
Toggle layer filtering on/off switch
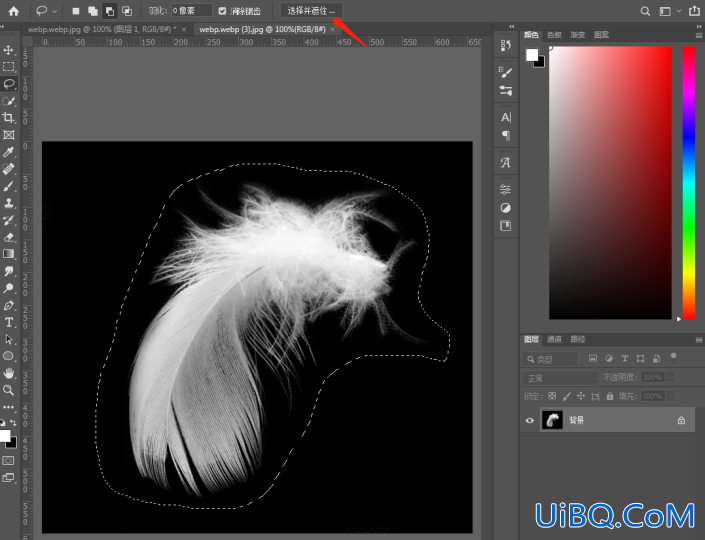coord(673,358)
